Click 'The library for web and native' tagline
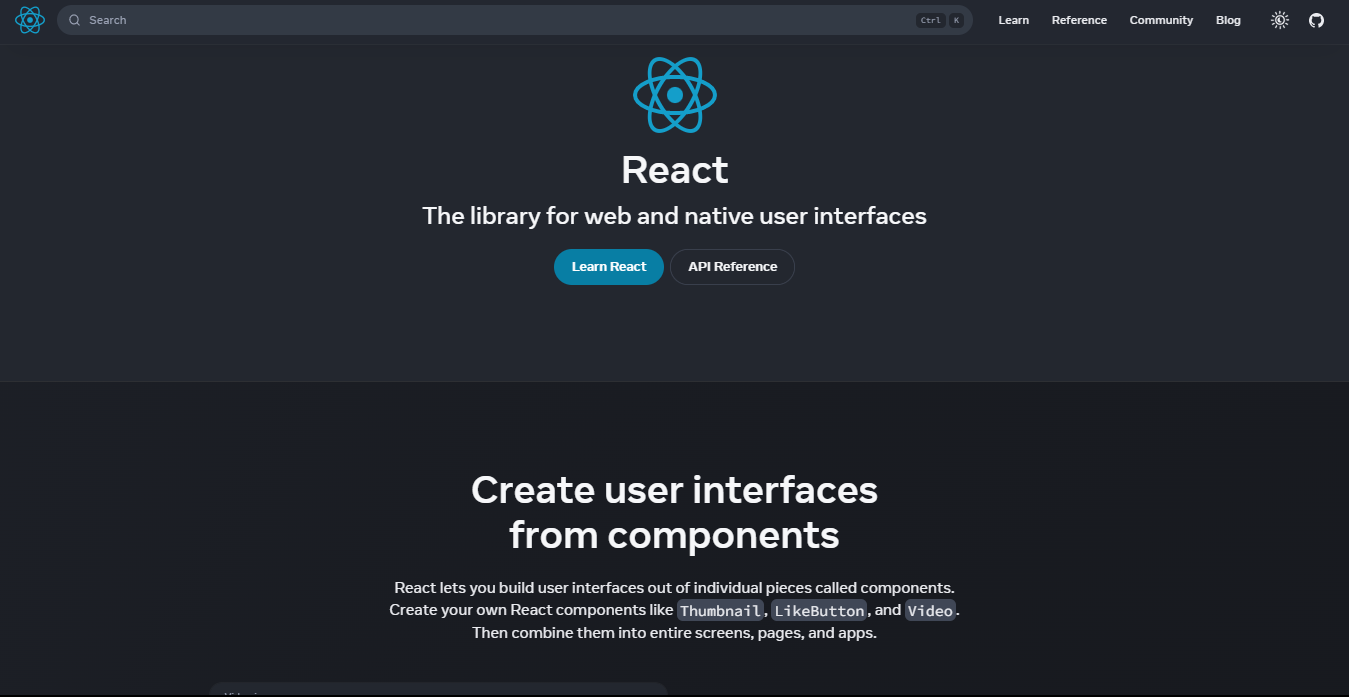The width and height of the screenshot is (1349, 697). pos(675,216)
